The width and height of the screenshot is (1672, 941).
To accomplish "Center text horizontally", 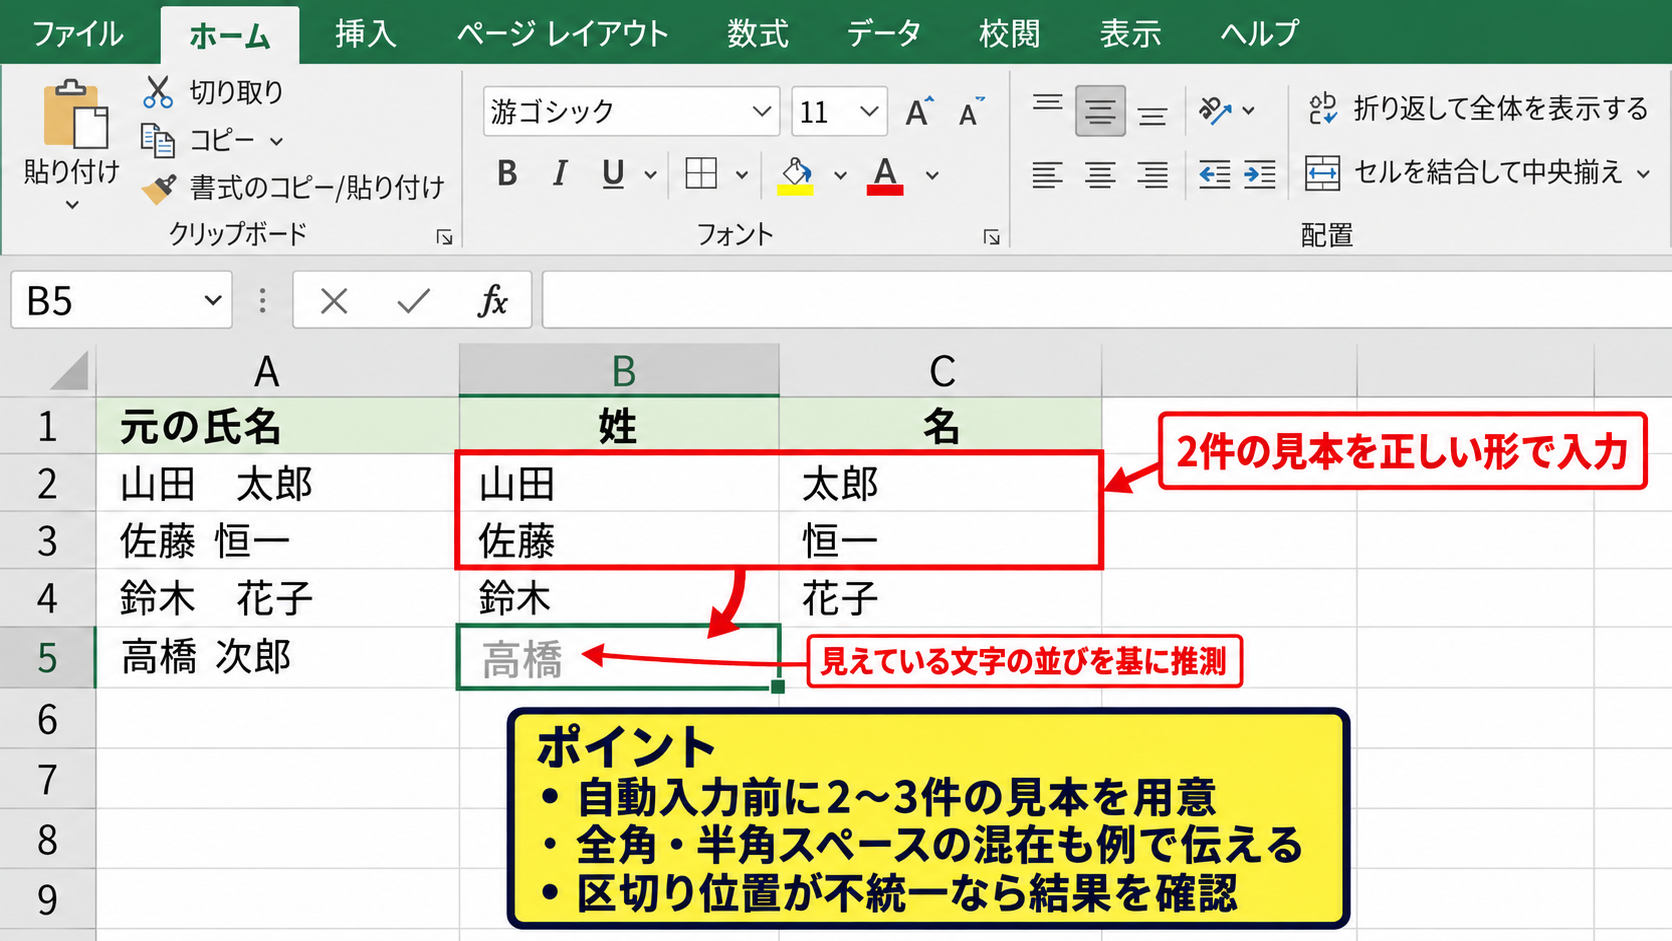I will [x=1100, y=175].
